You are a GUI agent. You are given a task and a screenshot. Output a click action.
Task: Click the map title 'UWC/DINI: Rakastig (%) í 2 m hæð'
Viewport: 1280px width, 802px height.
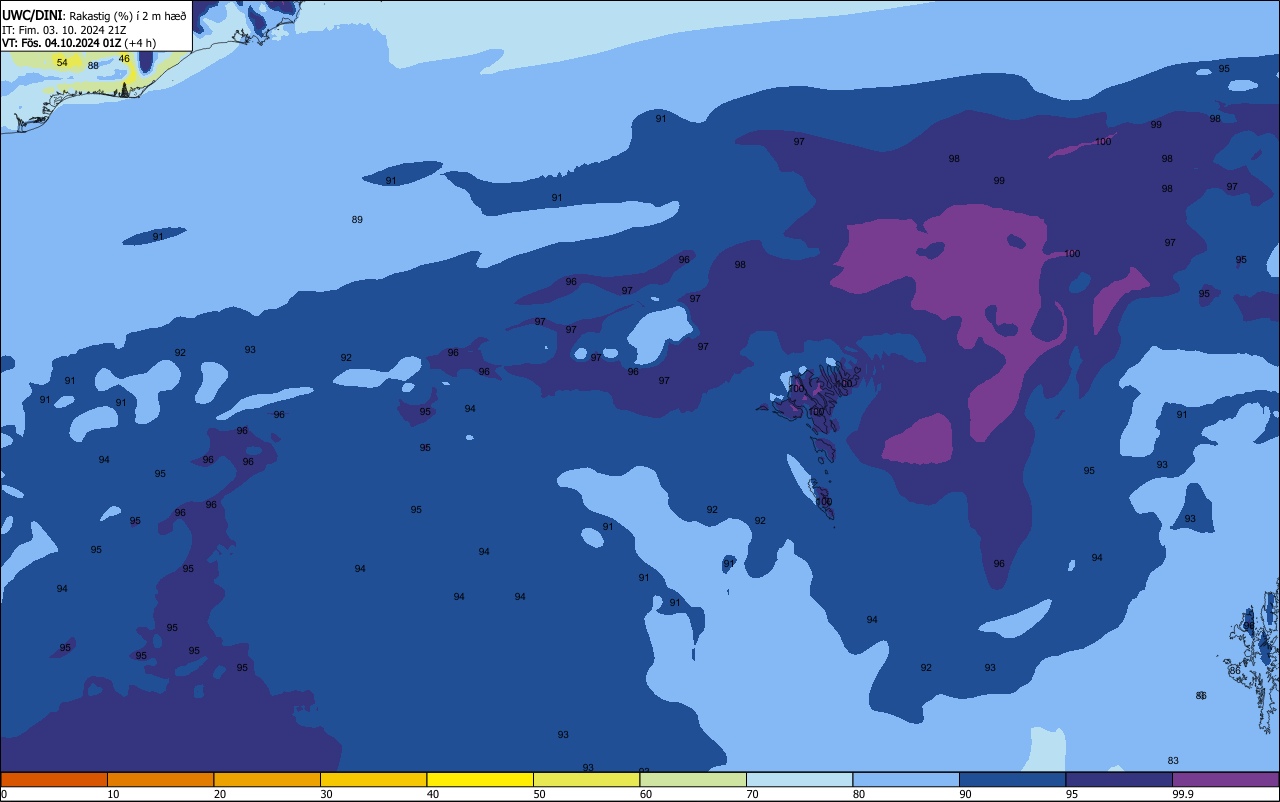point(94,16)
